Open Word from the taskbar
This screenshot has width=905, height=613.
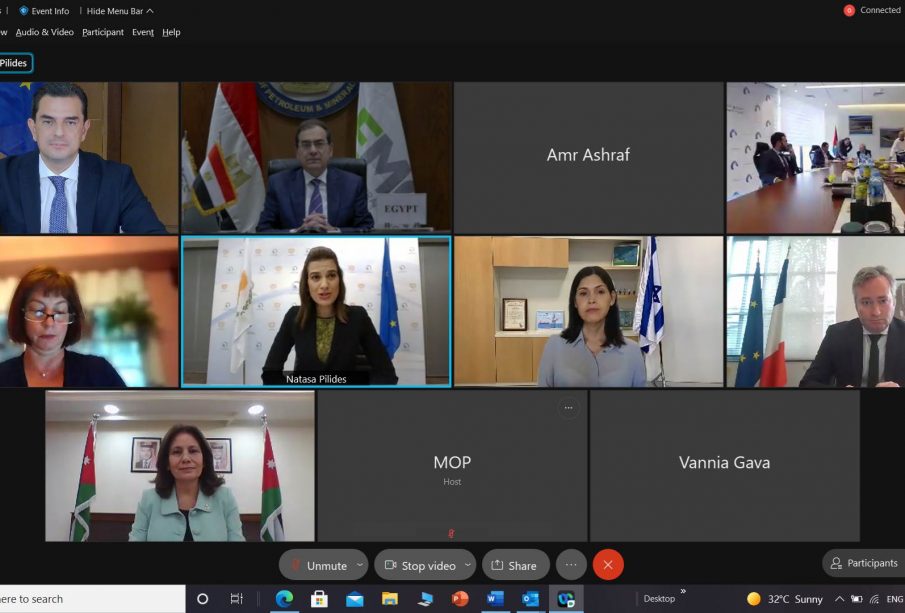click(x=495, y=599)
